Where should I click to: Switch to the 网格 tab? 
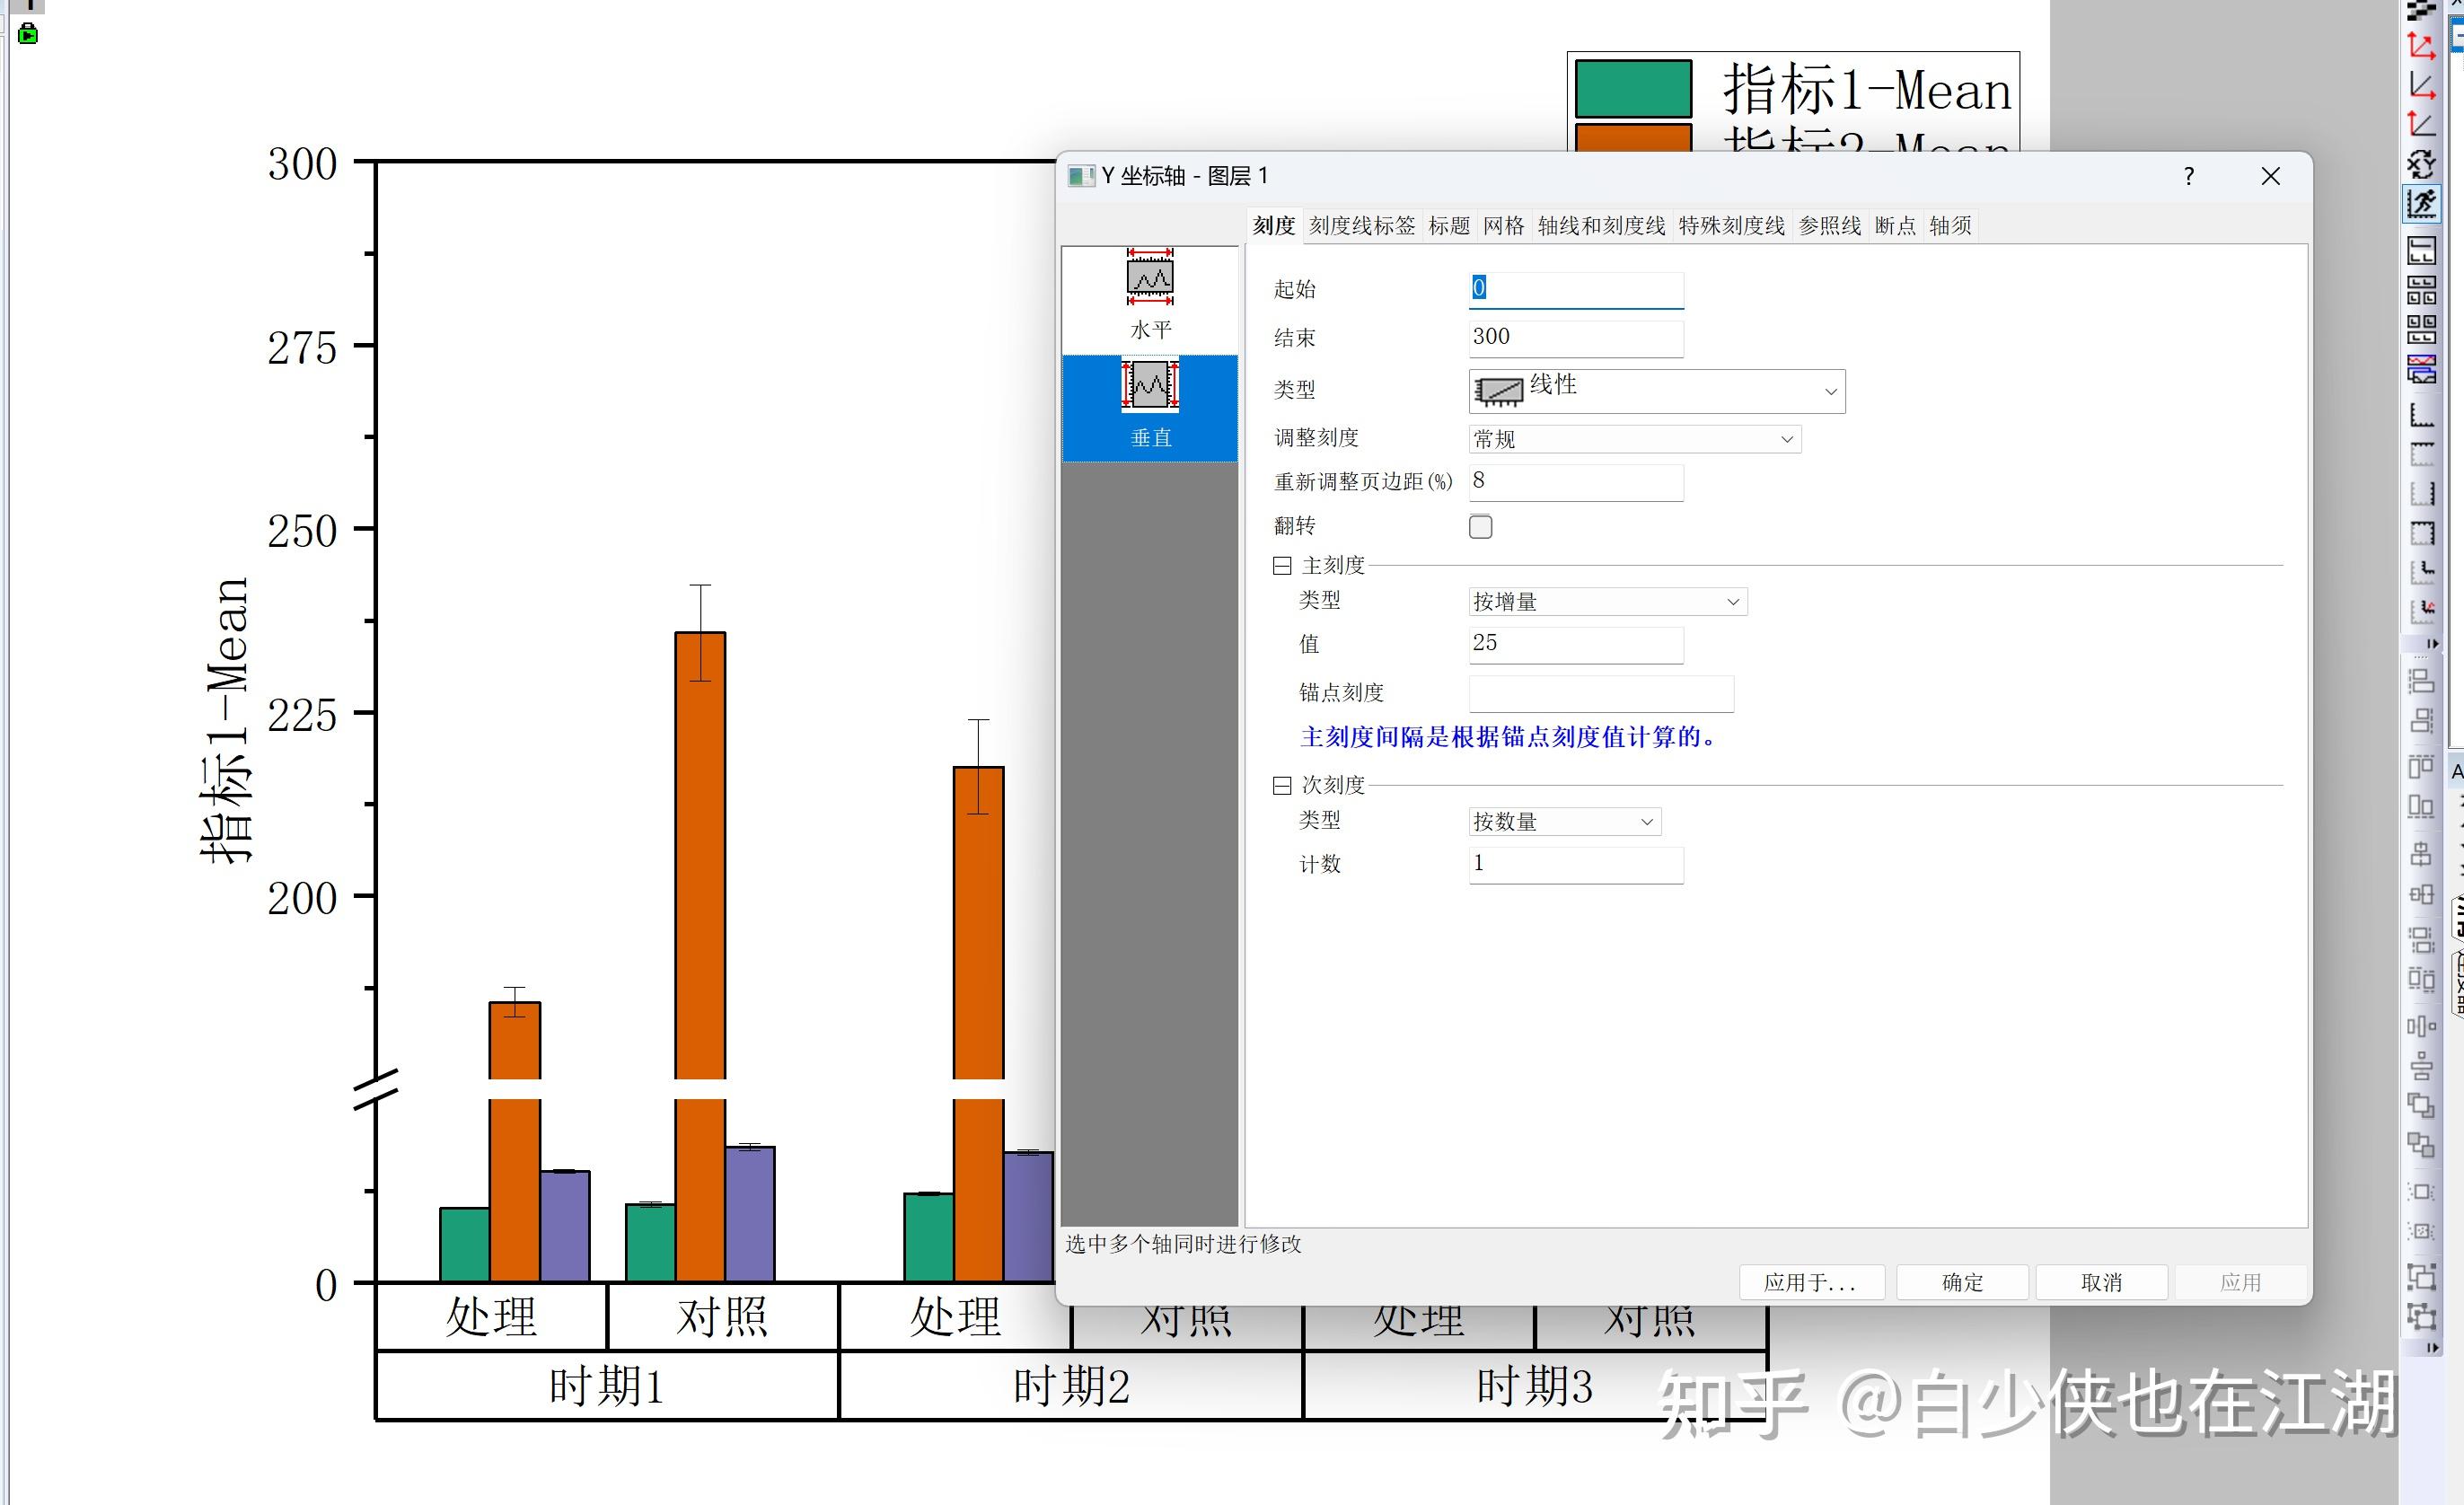[x=1503, y=226]
